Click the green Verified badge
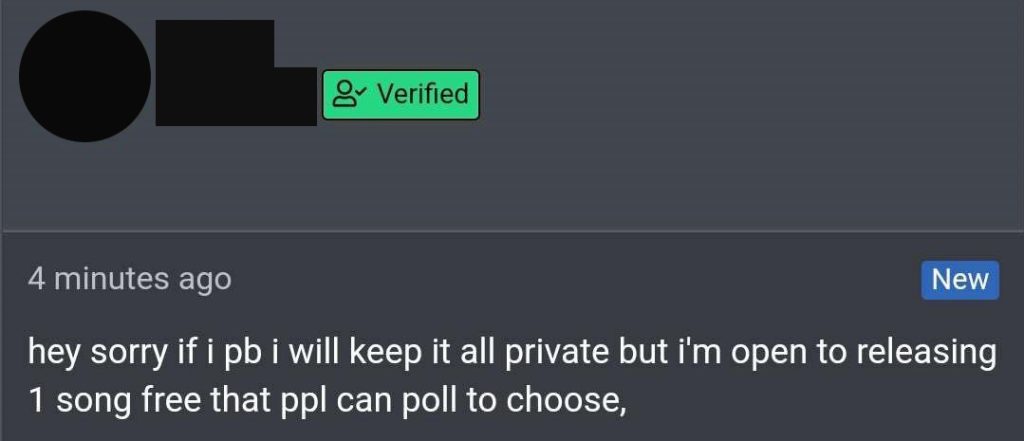 401,95
